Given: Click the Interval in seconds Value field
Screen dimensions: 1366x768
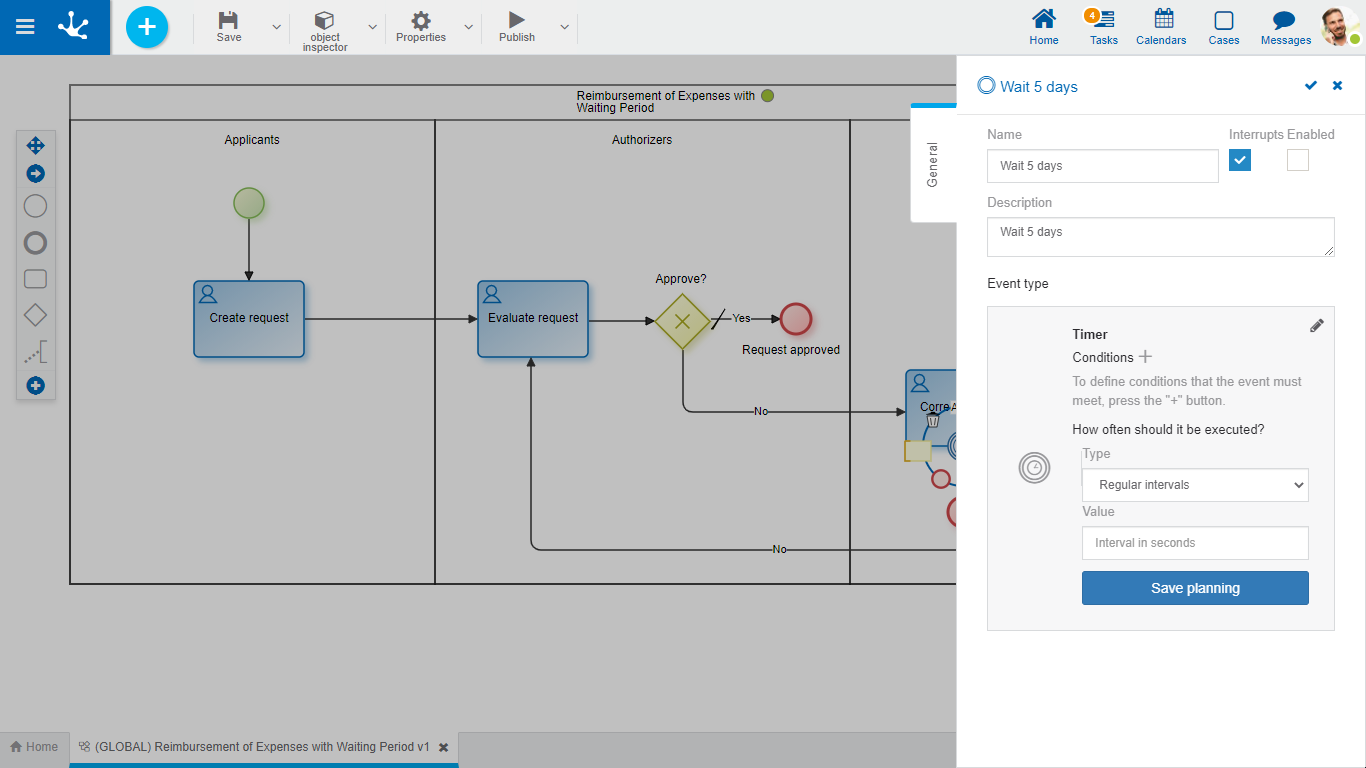Looking at the screenshot, I should pyautogui.click(x=1195, y=543).
